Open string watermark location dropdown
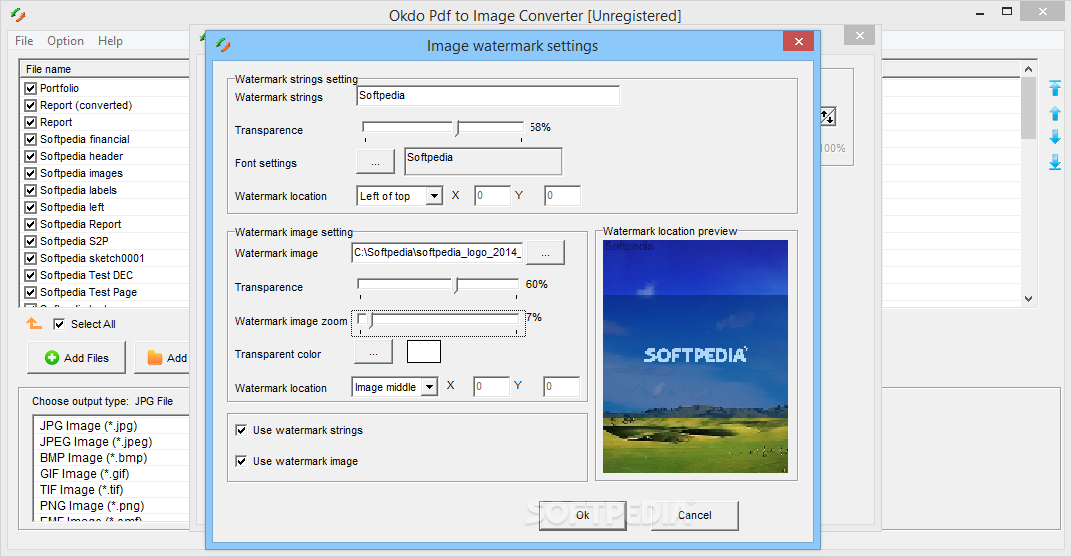The height and width of the screenshot is (557, 1072). click(x=434, y=196)
